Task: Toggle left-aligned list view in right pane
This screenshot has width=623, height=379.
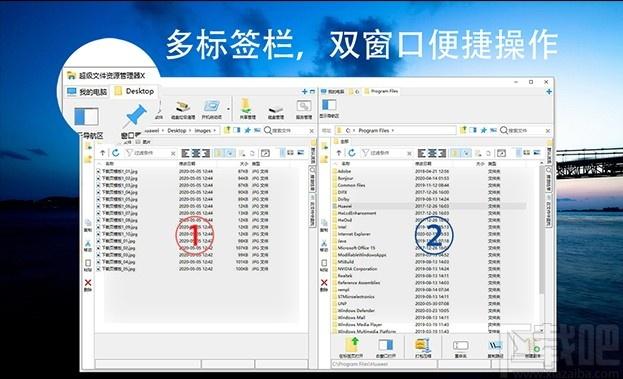Action: [422, 153]
